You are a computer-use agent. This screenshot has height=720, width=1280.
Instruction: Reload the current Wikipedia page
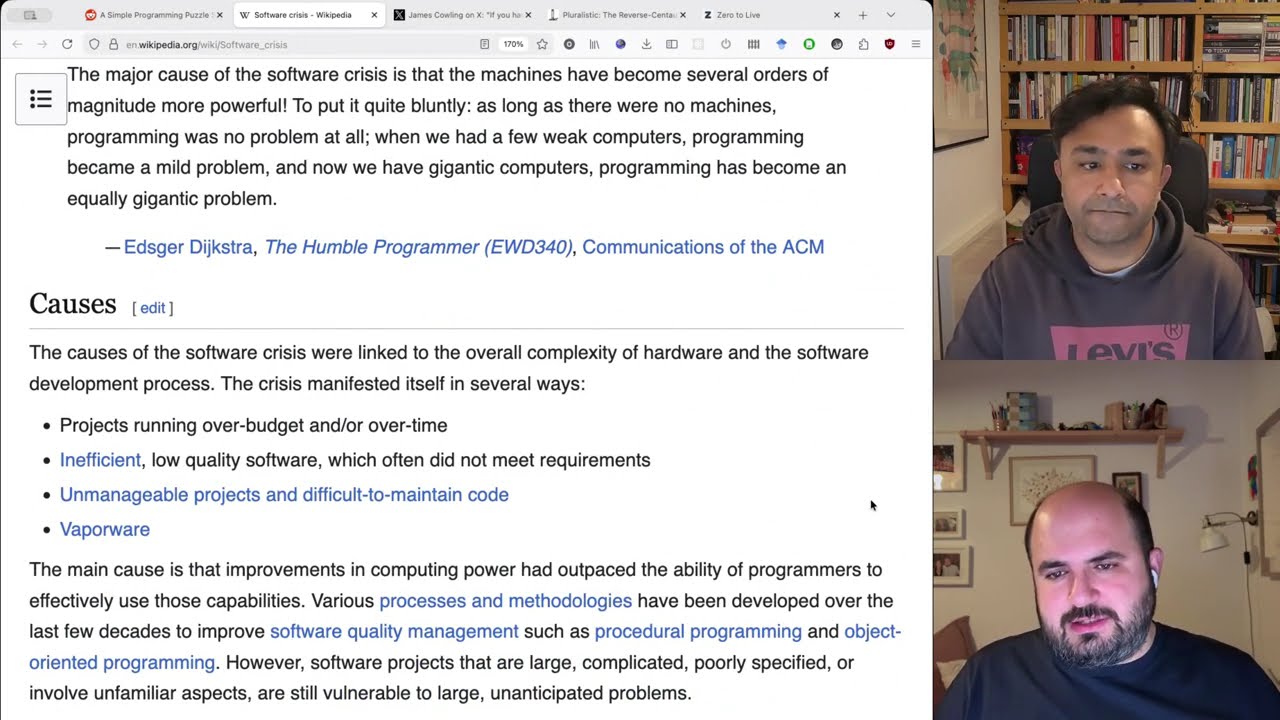pos(67,44)
